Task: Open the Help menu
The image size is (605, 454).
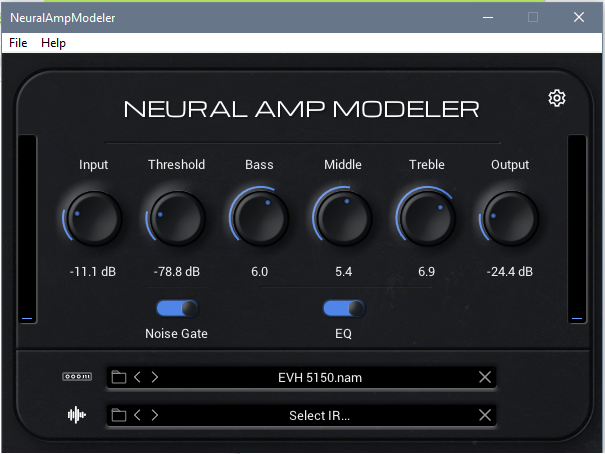Action: click(53, 43)
